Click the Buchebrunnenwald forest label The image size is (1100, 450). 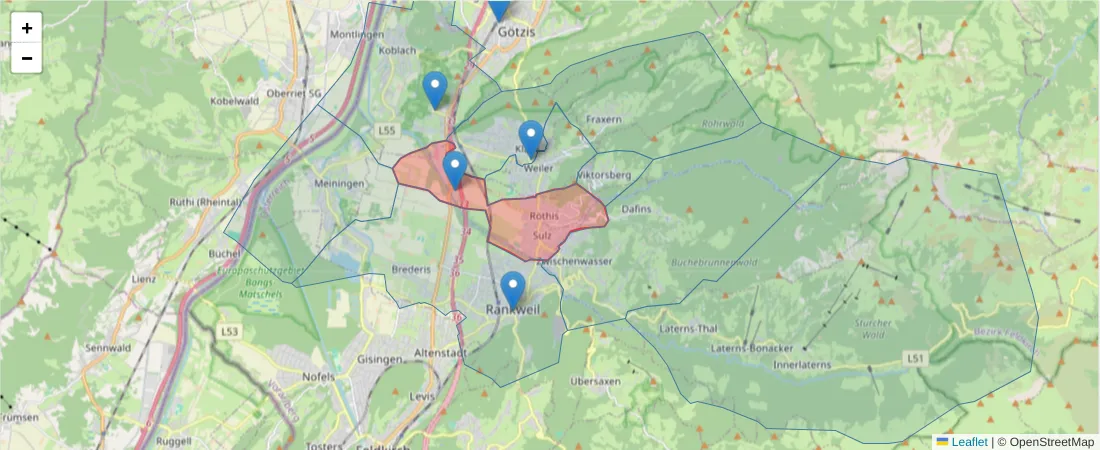point(714,263)
